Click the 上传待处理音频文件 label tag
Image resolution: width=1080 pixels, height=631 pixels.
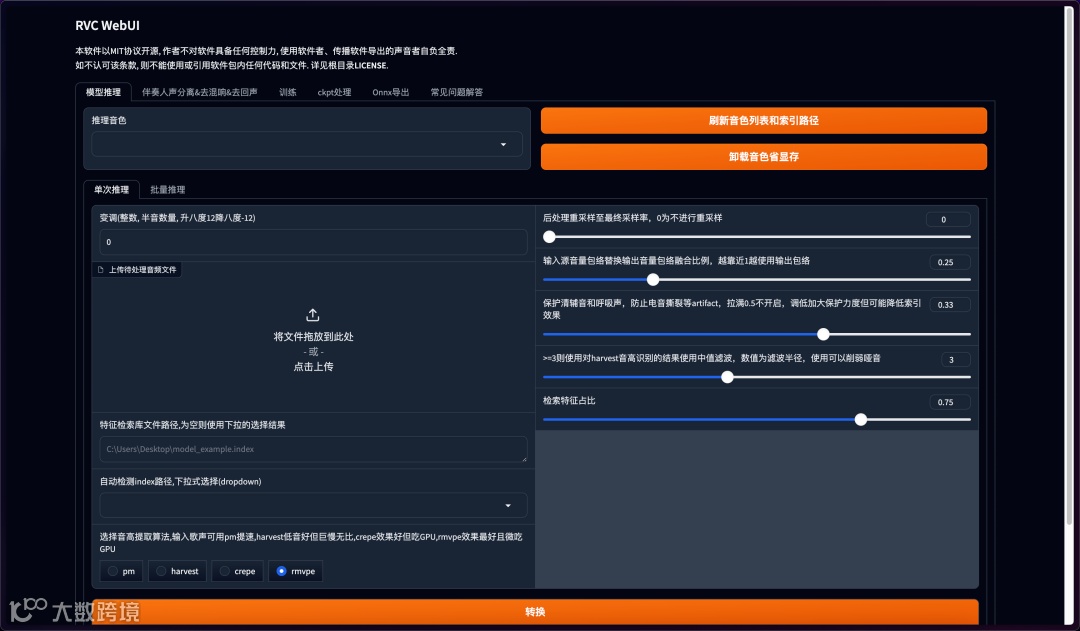137,269
